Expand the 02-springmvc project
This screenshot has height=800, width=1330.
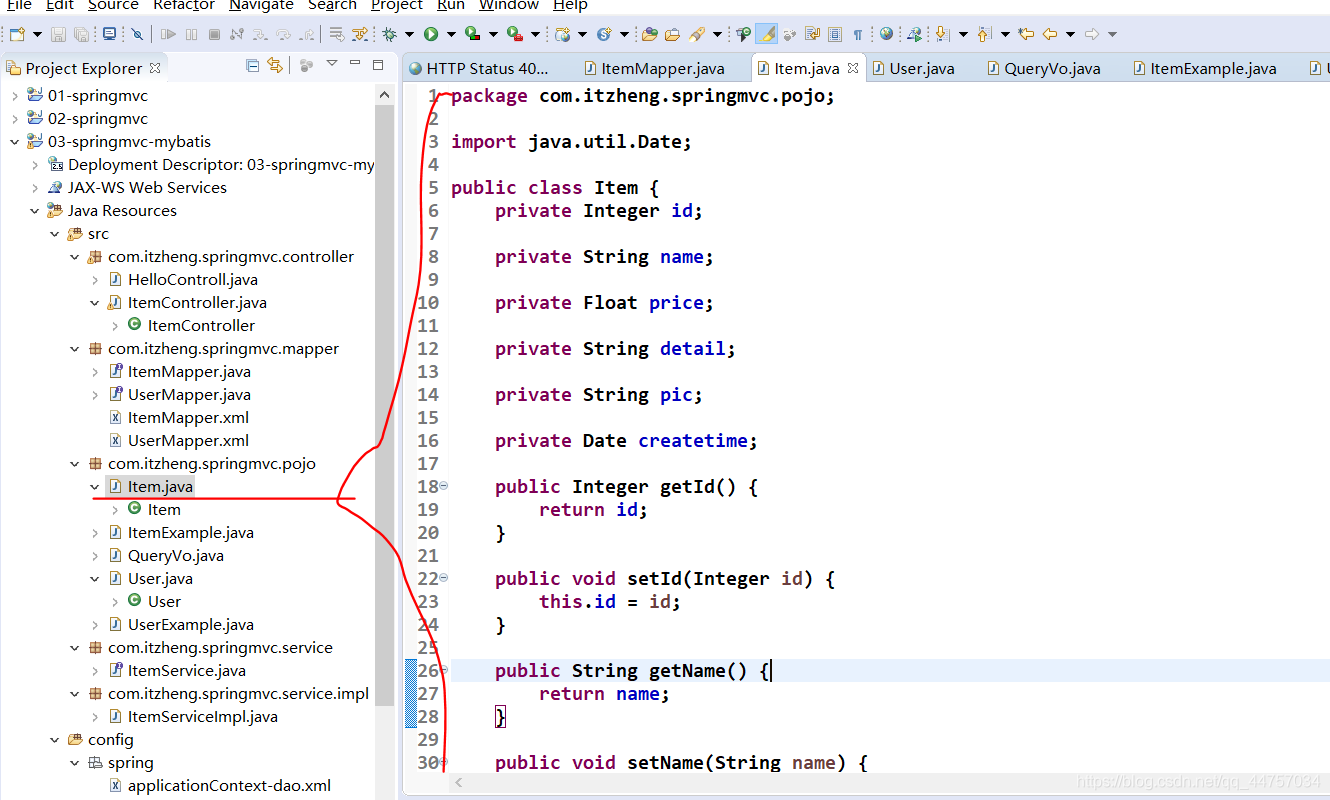14,119
